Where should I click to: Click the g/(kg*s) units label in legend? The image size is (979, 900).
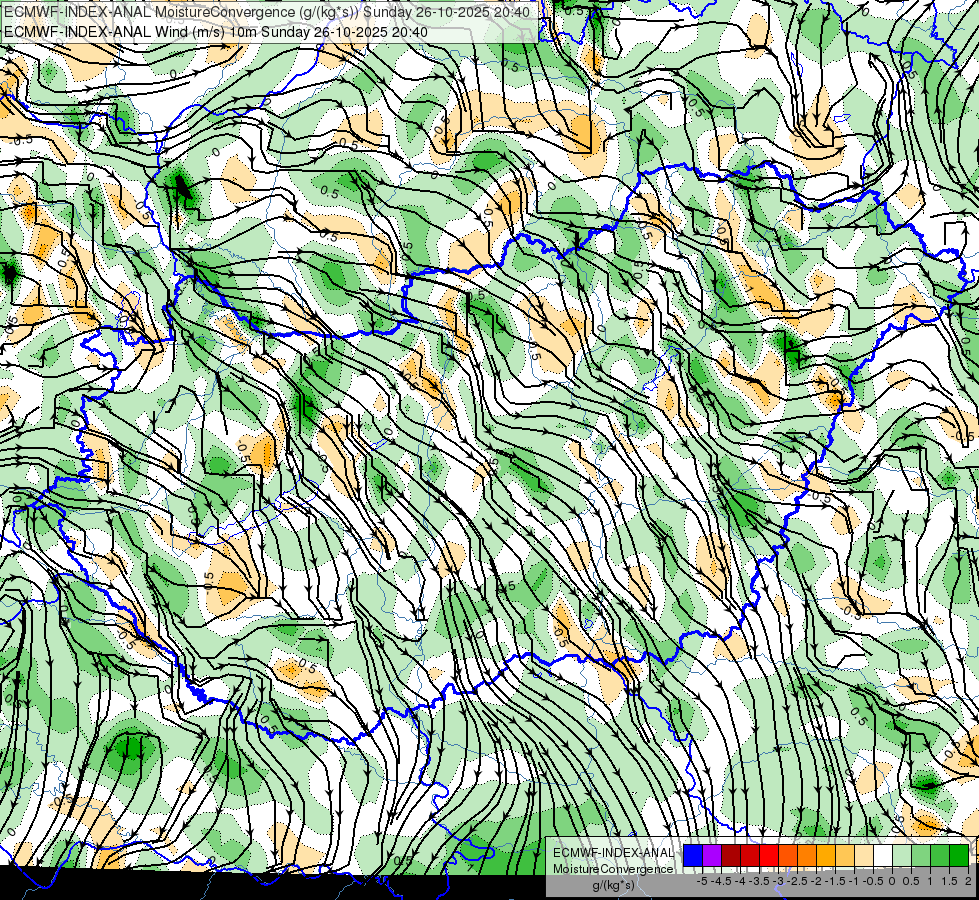(613, 885)
